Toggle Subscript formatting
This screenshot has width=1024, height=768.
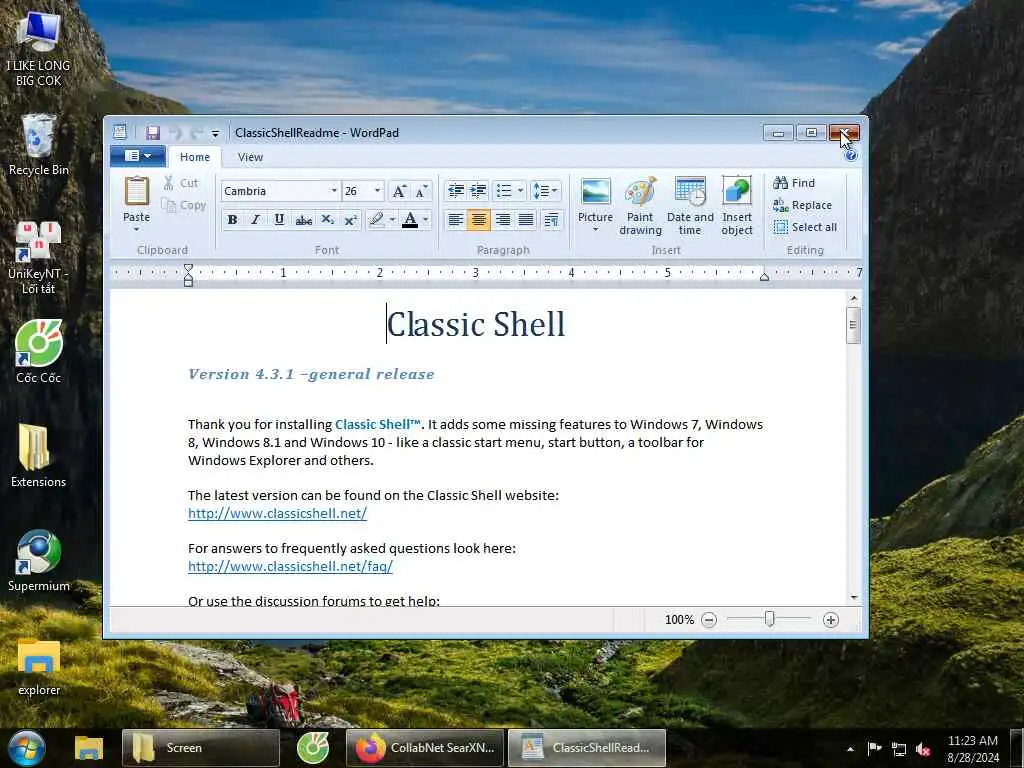(327, 219)
